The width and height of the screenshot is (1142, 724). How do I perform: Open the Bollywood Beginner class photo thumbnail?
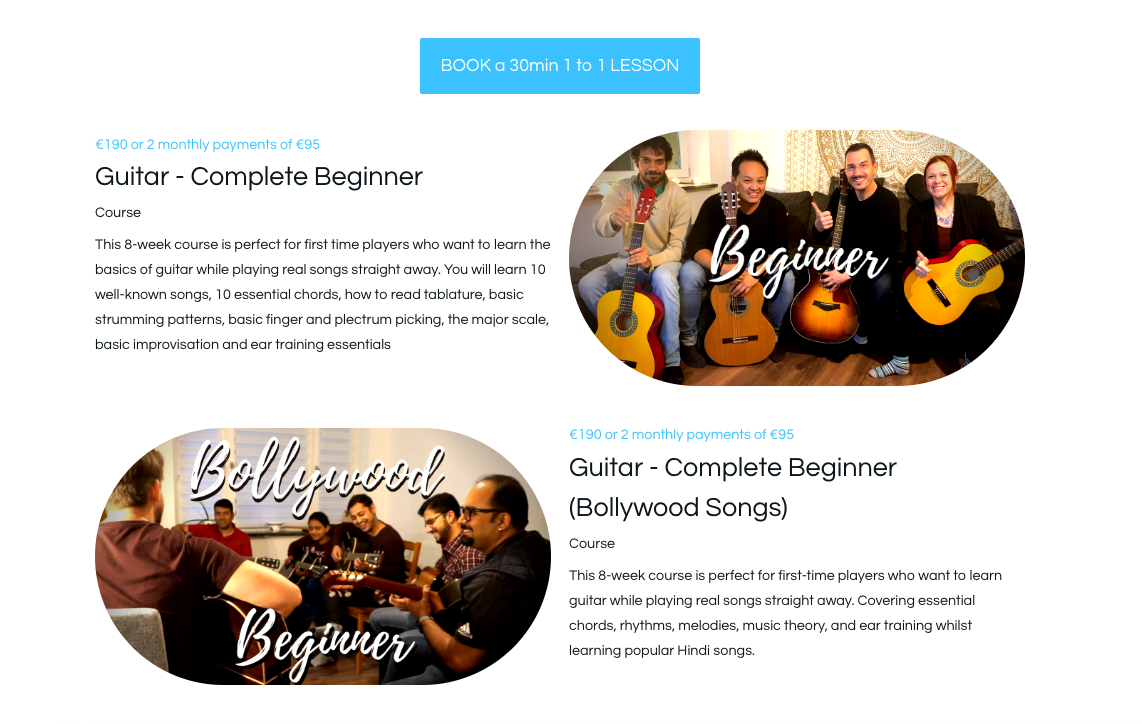pos(323,556)
